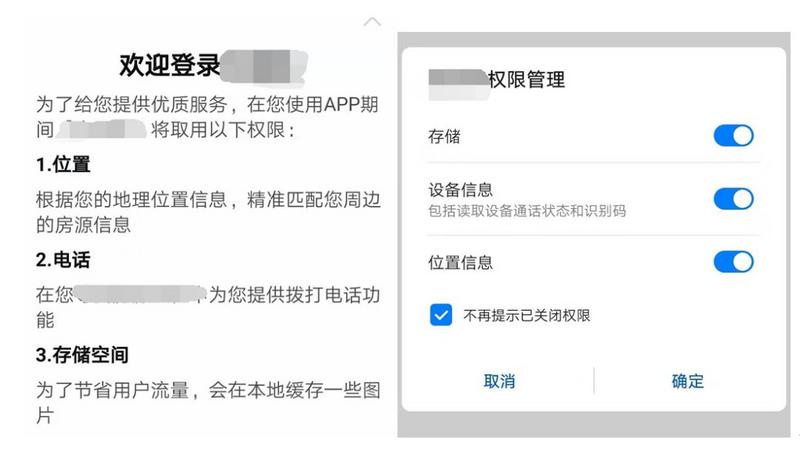The width and height of the screenshot is (800, 450).
Task: Click the 设备信息 label
Action: pos(461,190)
